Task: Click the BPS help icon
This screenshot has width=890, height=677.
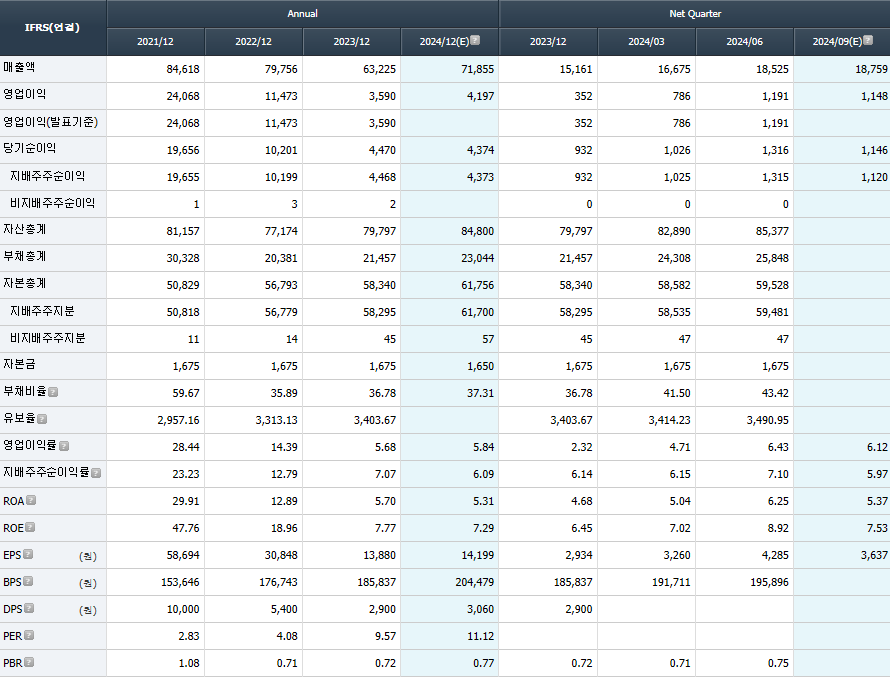Action: click(x=28, y=581)
